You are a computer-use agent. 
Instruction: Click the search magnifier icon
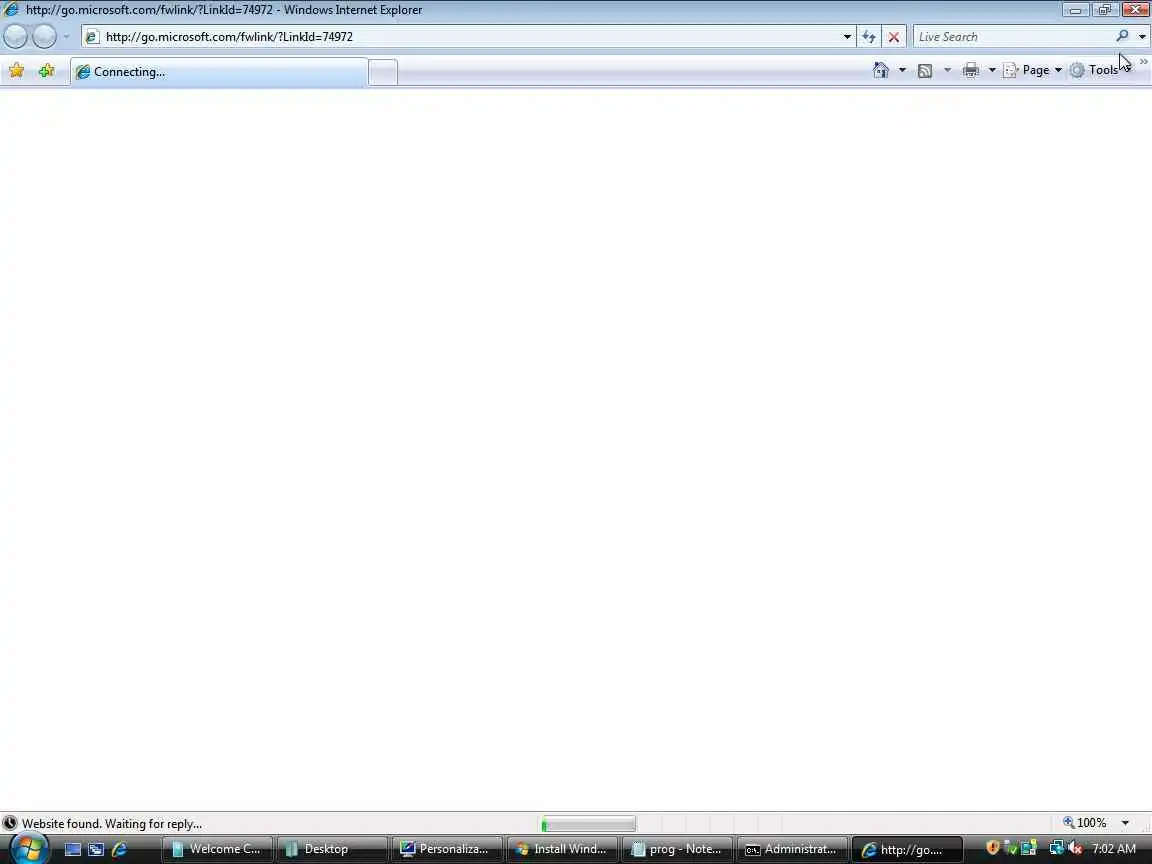pos(1122,35)
